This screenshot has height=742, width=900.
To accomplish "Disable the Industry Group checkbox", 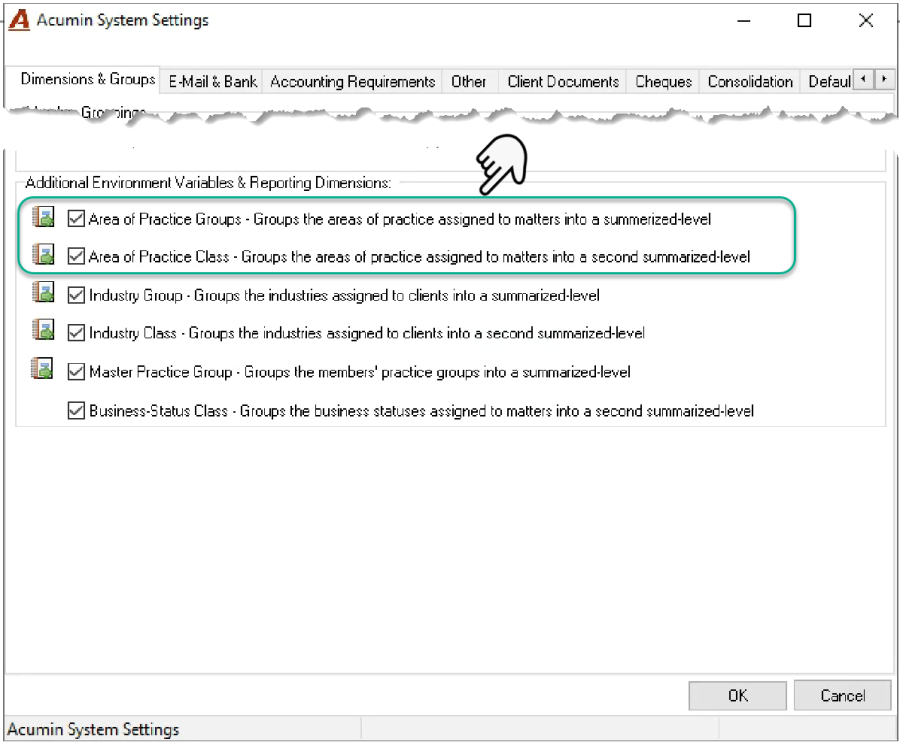I will (x=76, y=295).
